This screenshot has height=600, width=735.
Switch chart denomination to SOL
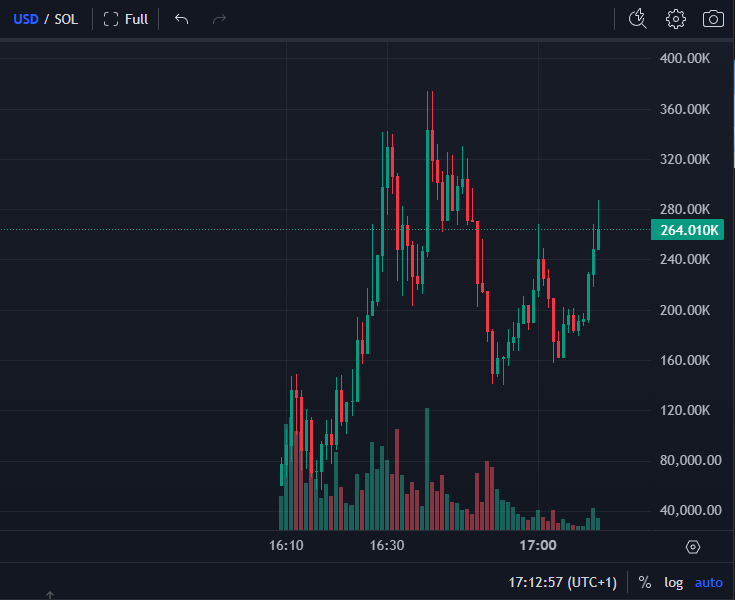tap(66, 19)
